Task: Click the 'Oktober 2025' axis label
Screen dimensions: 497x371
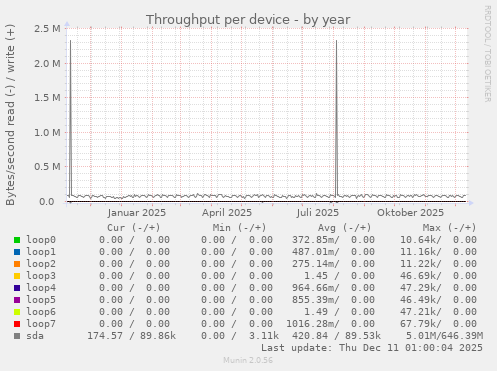Action: 410,213
